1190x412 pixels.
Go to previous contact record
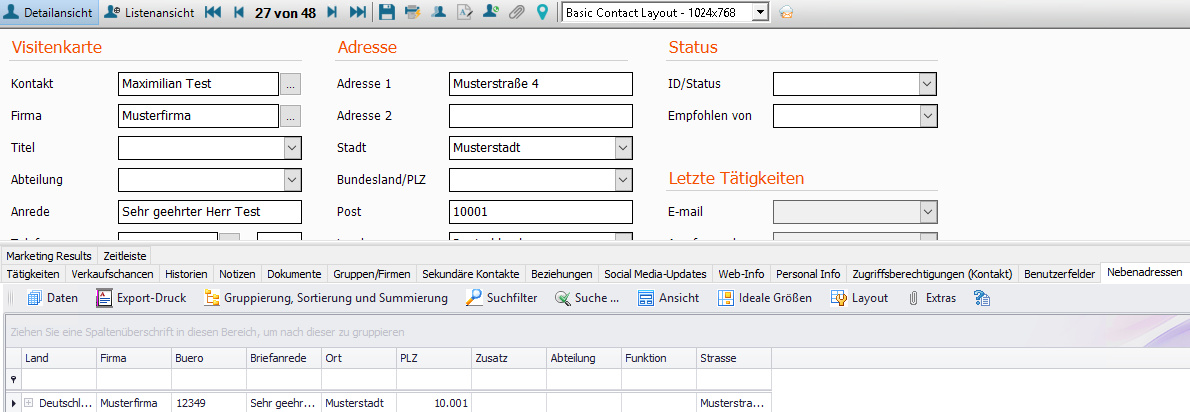[x=239, y=12]
